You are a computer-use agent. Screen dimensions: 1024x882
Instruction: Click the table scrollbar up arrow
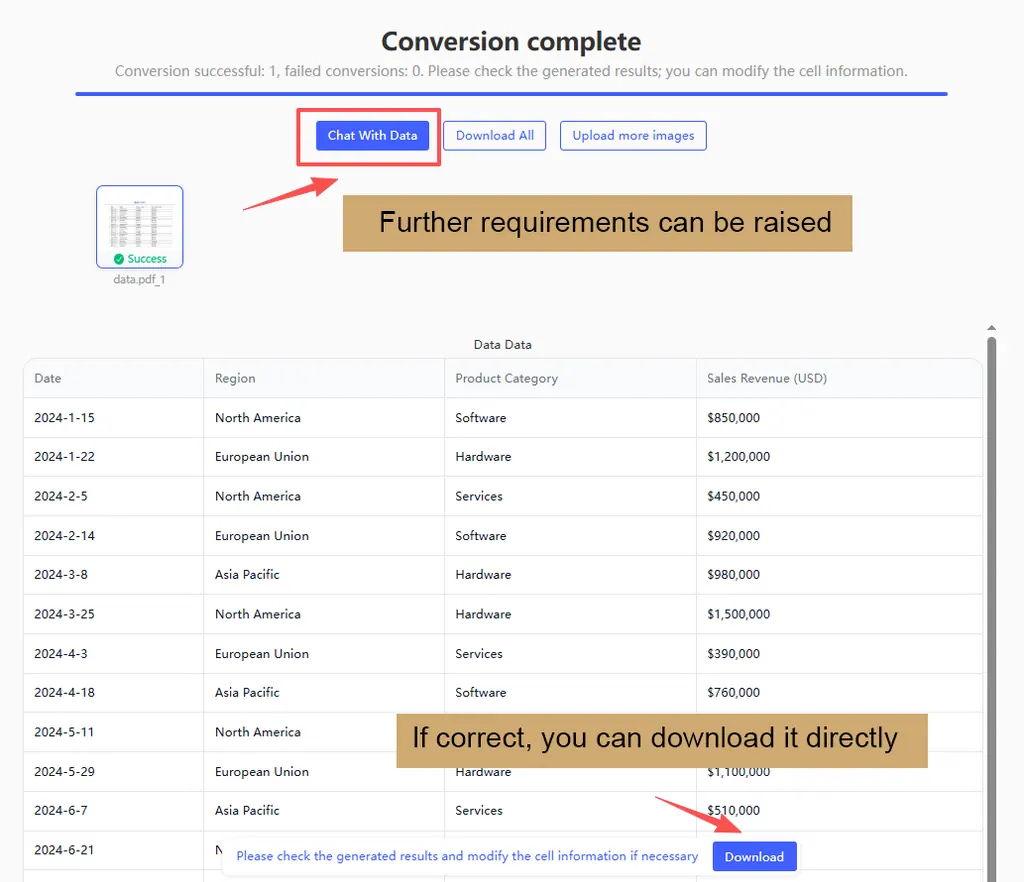tap(991, 328)
